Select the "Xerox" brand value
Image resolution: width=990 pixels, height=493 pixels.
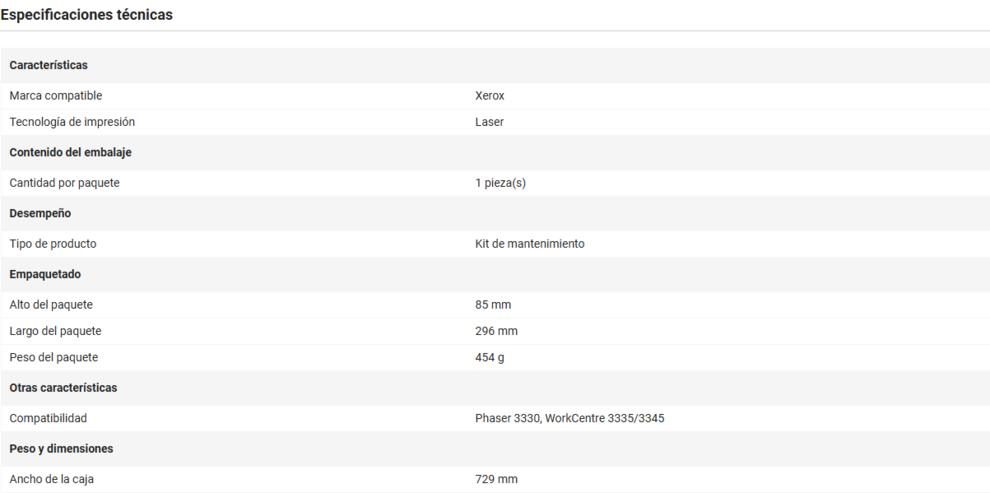(x=490, y=96)
